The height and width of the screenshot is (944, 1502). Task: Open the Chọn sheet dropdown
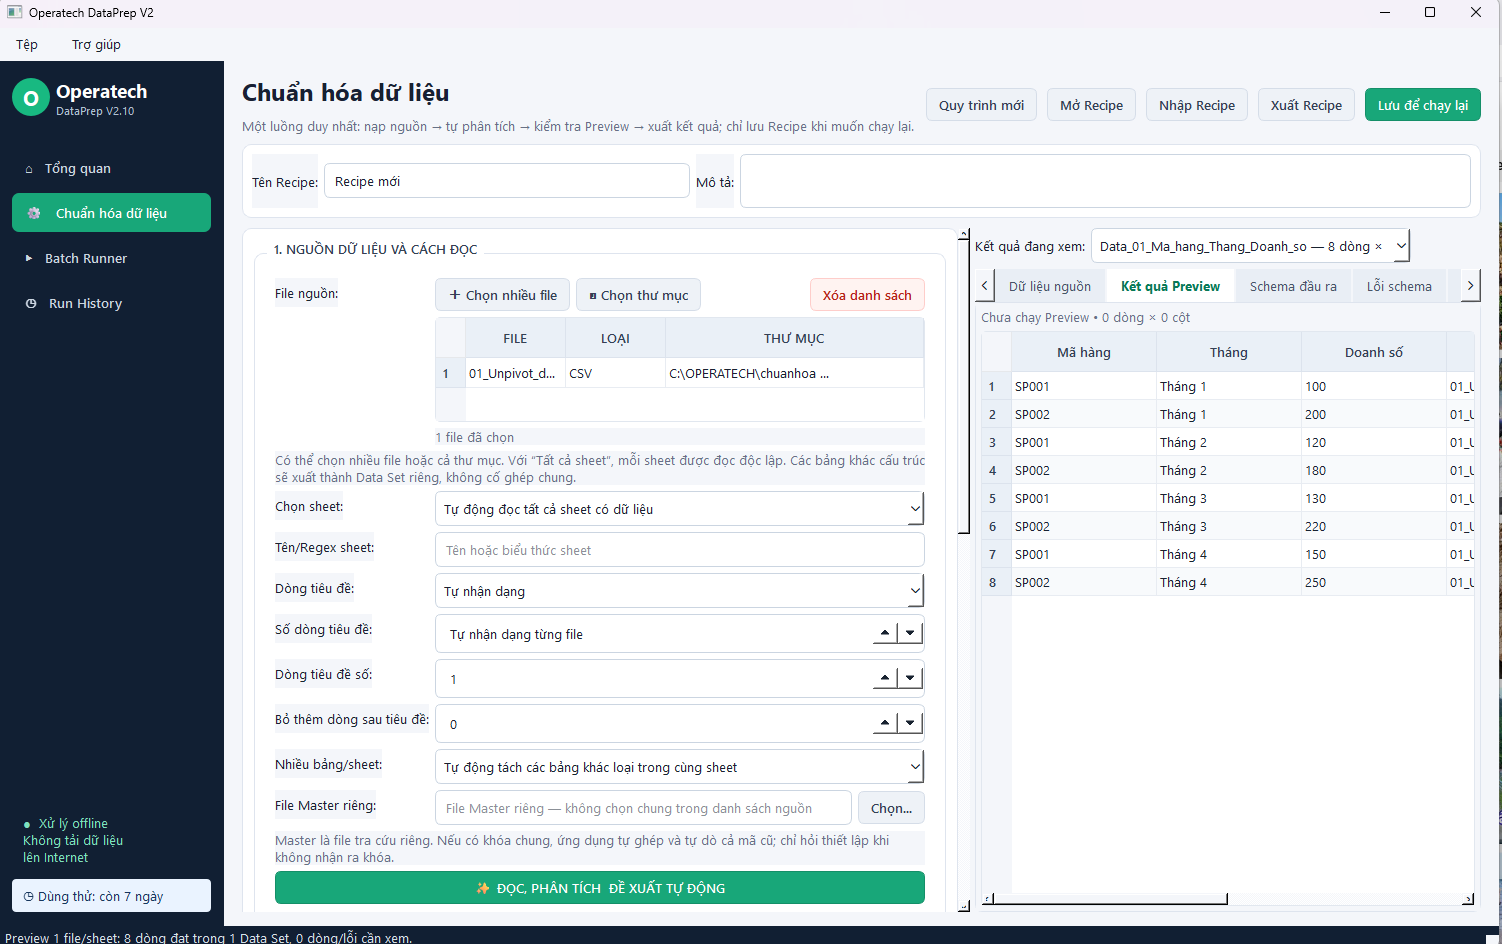680,509
